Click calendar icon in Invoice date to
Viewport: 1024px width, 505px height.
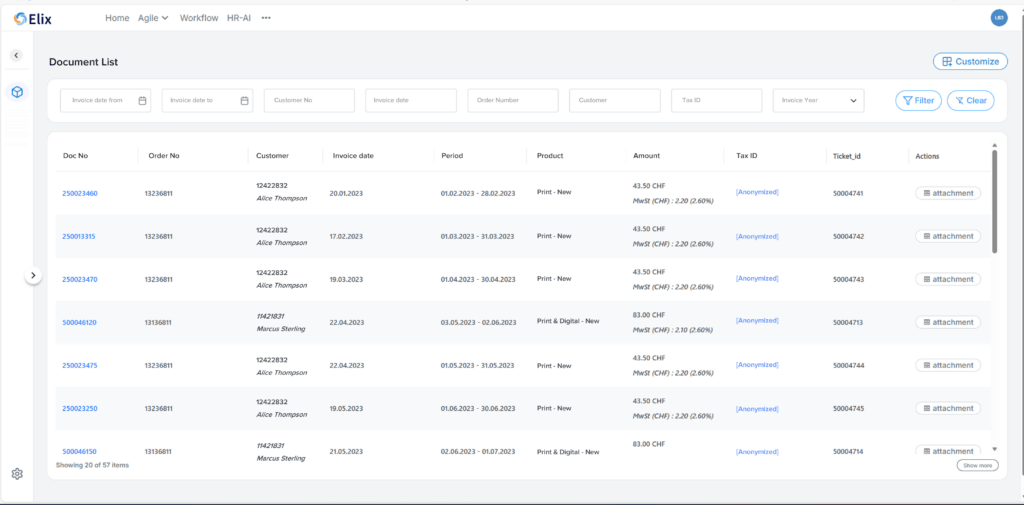click(x=245, y=101)
